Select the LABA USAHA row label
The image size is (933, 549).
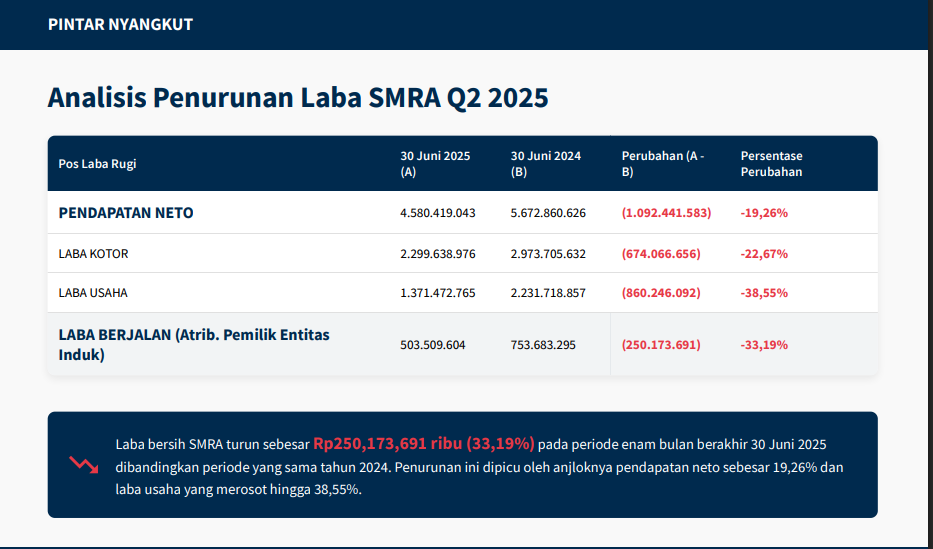[x=93, y=293]
